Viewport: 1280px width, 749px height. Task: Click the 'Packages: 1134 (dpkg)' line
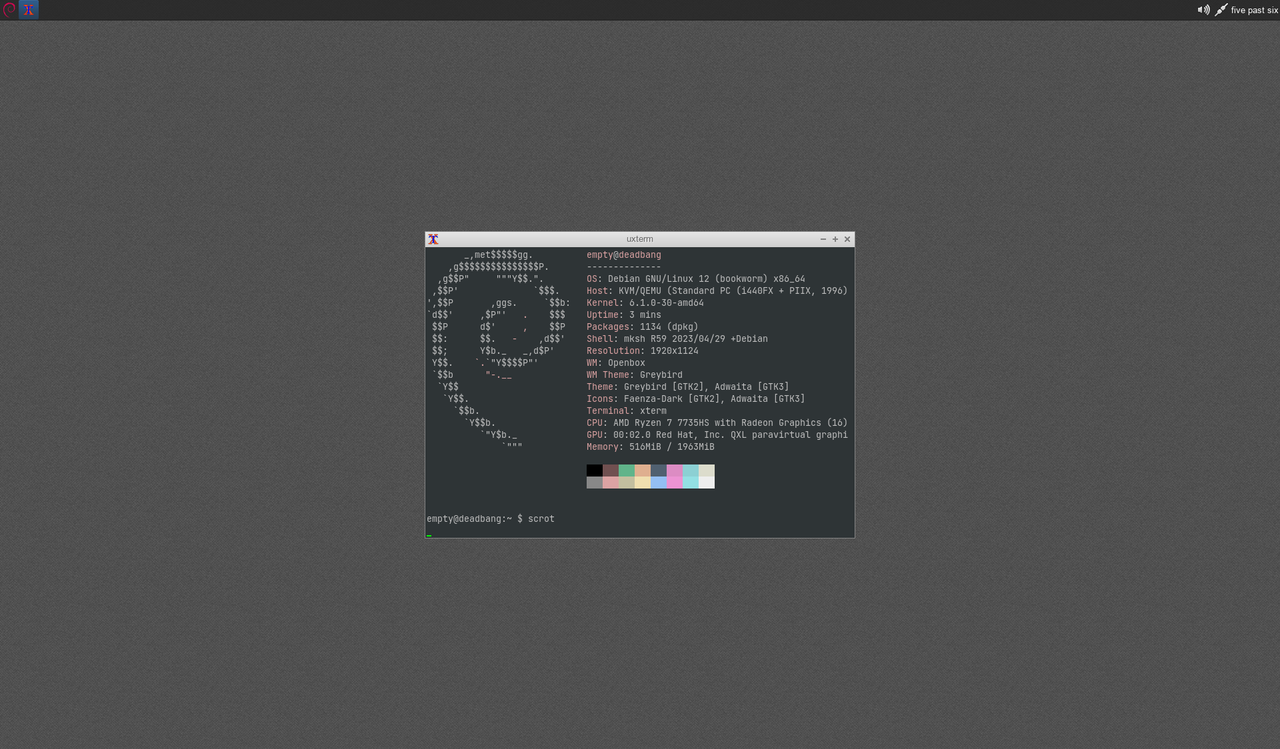[x=643, y=327]
